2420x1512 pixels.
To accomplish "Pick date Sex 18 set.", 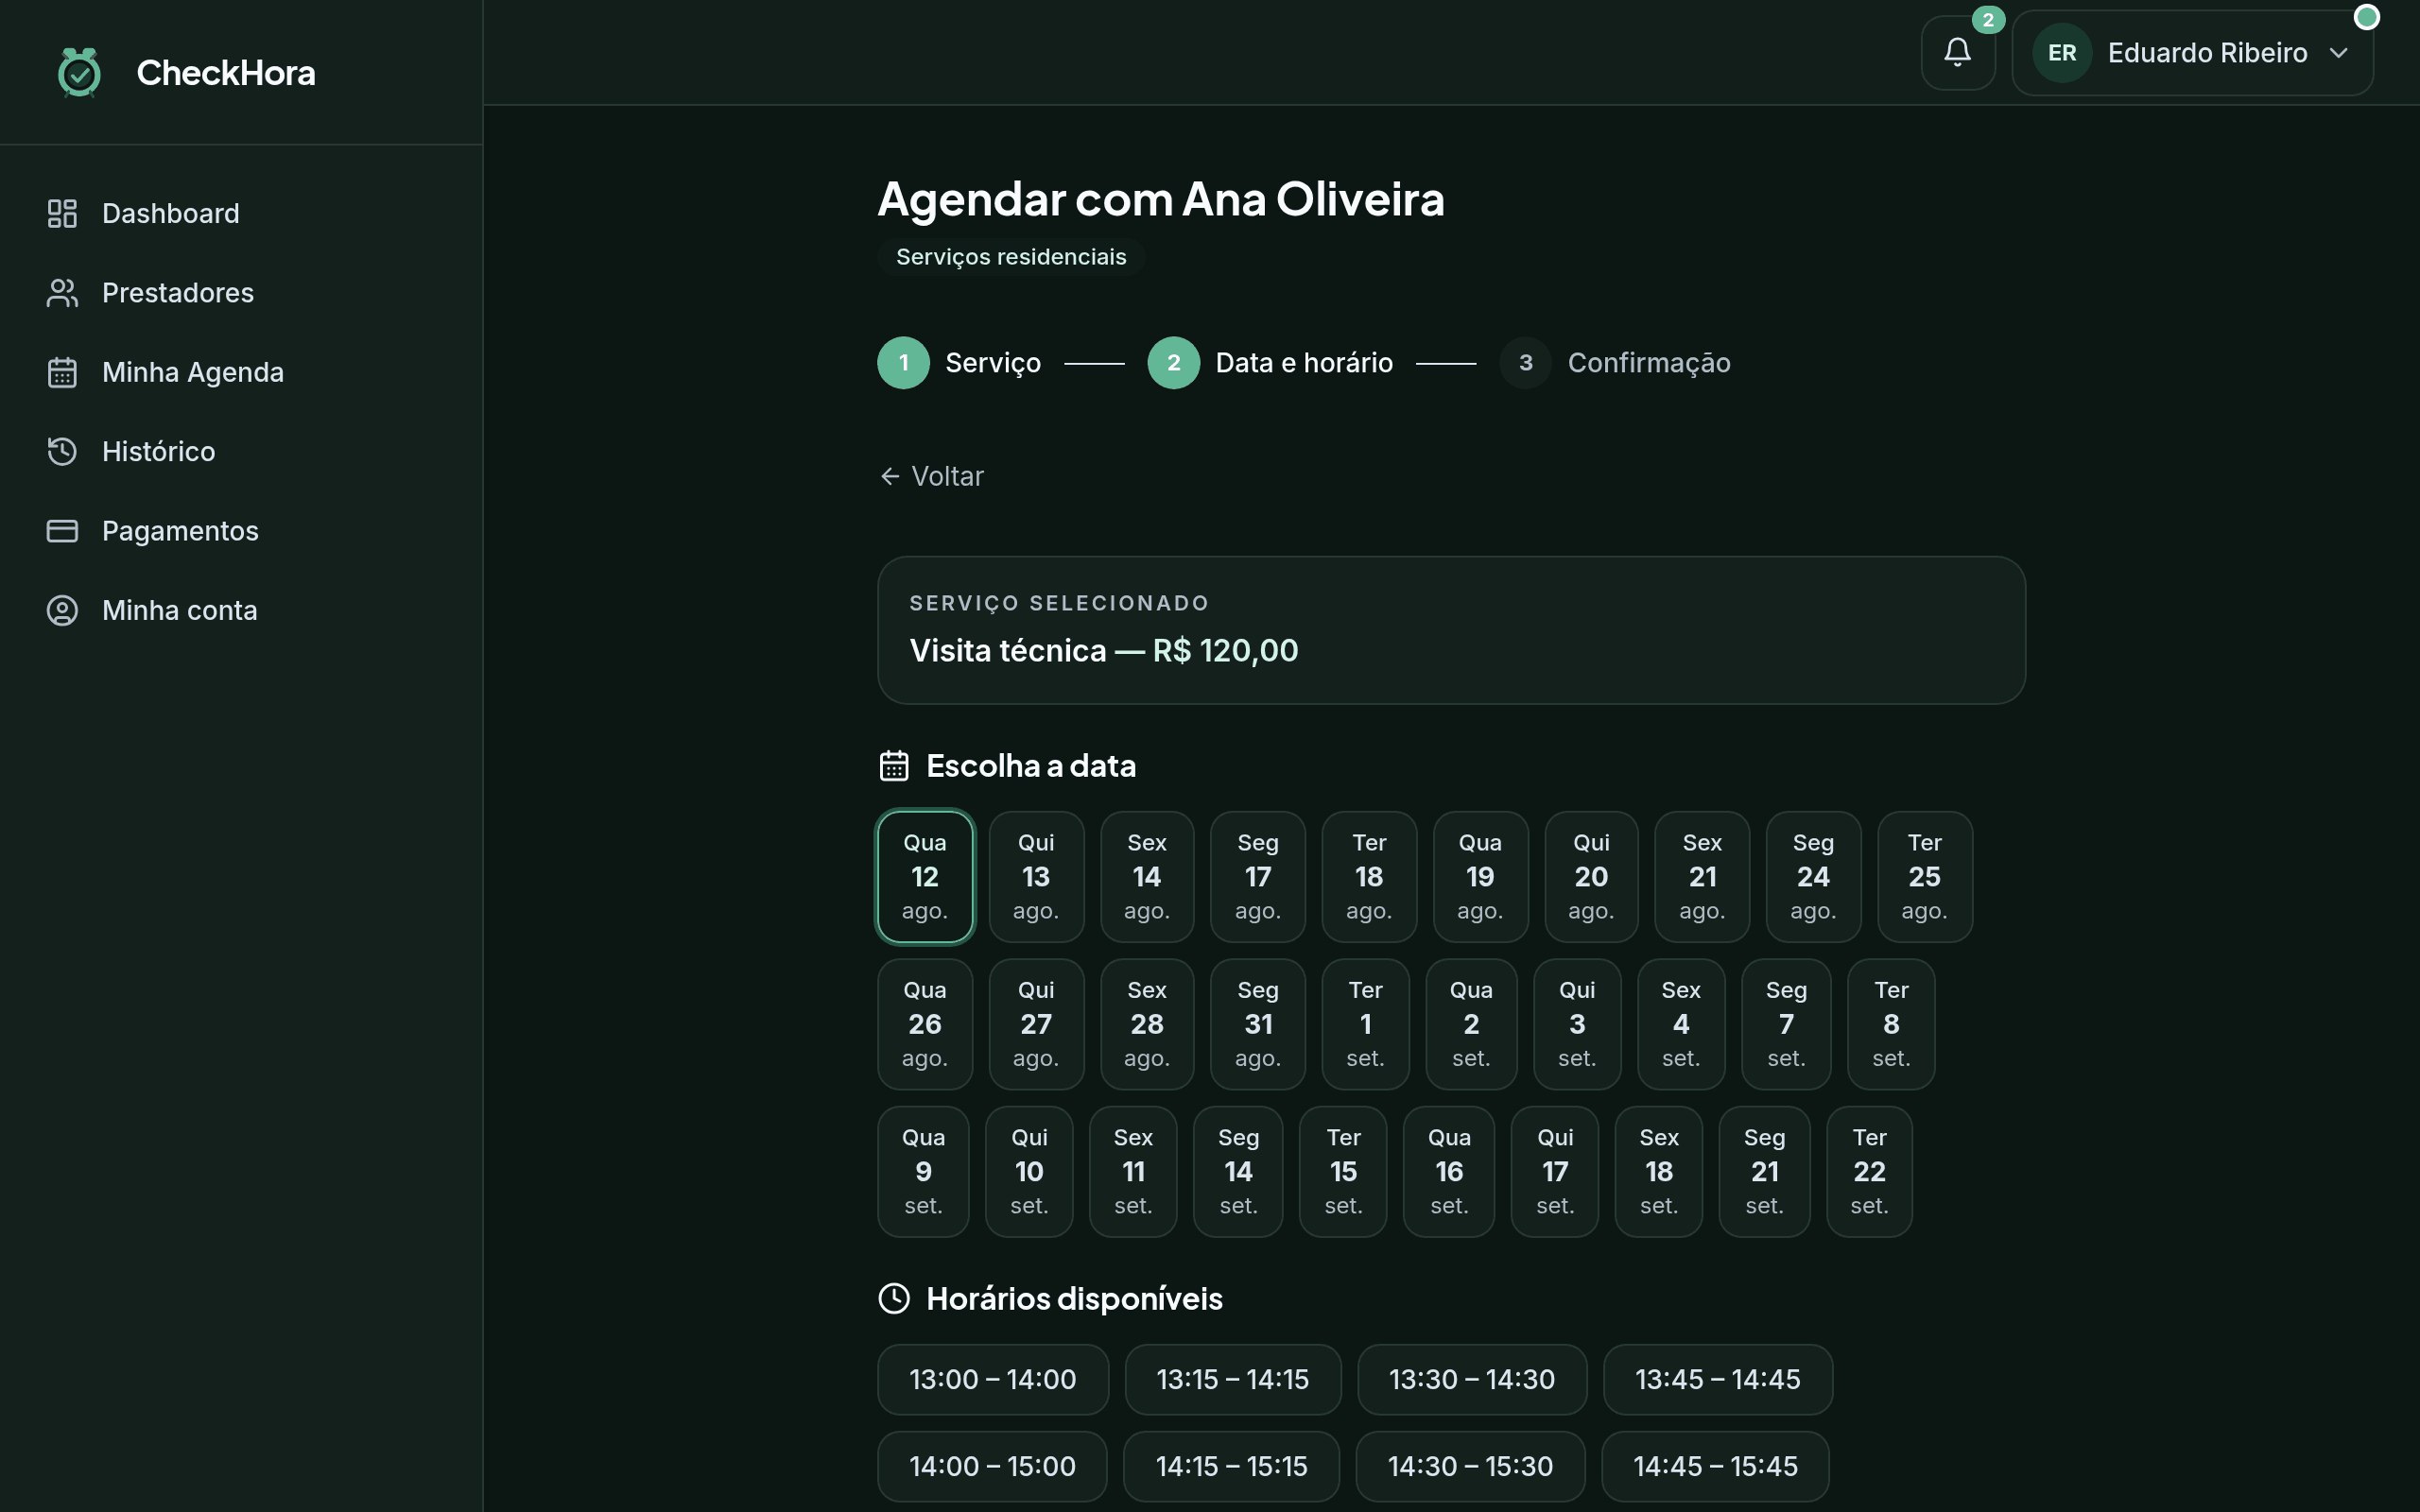I will tap(1659, 1172).
